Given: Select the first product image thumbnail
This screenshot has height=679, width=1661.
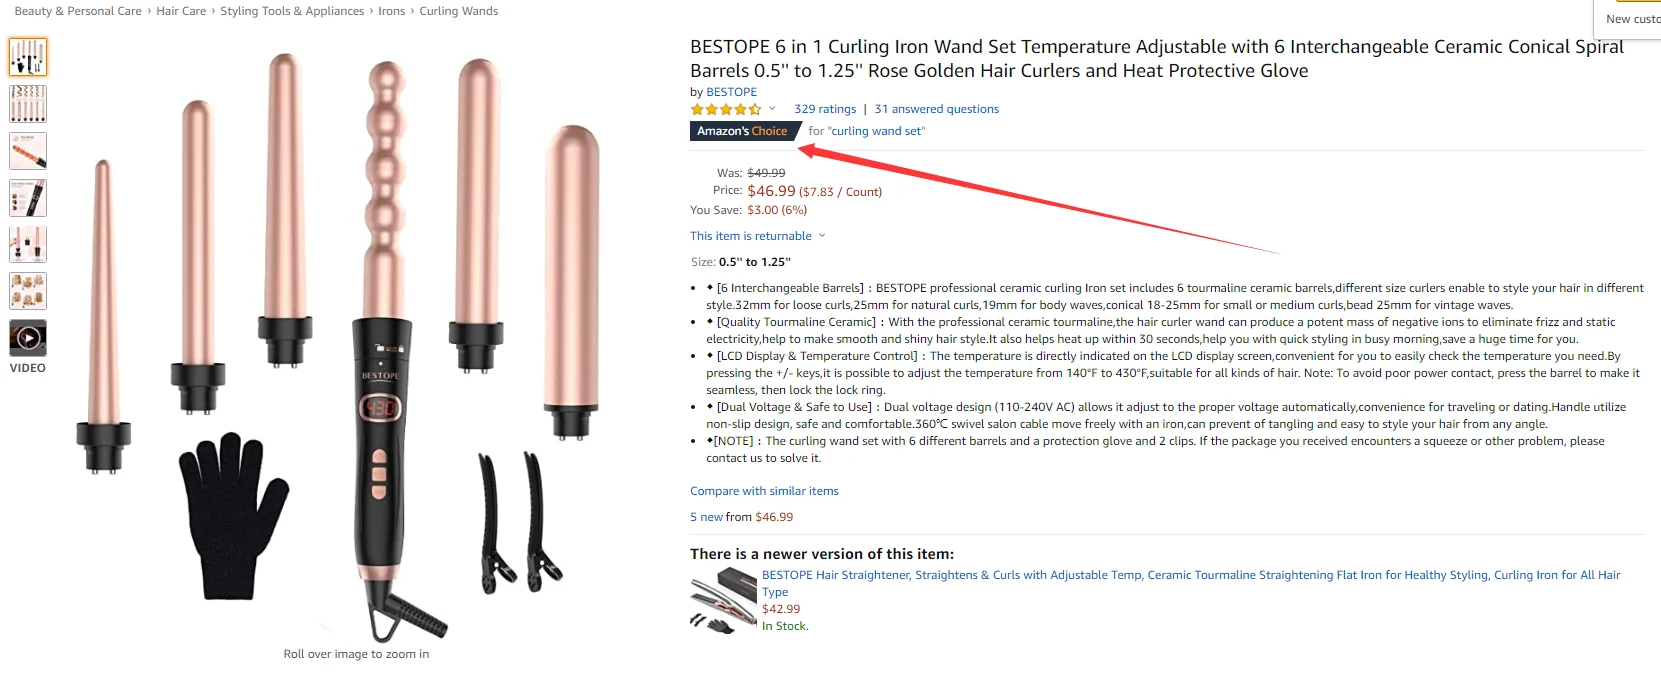Looking at the screenshot, I should coord(28,57).
